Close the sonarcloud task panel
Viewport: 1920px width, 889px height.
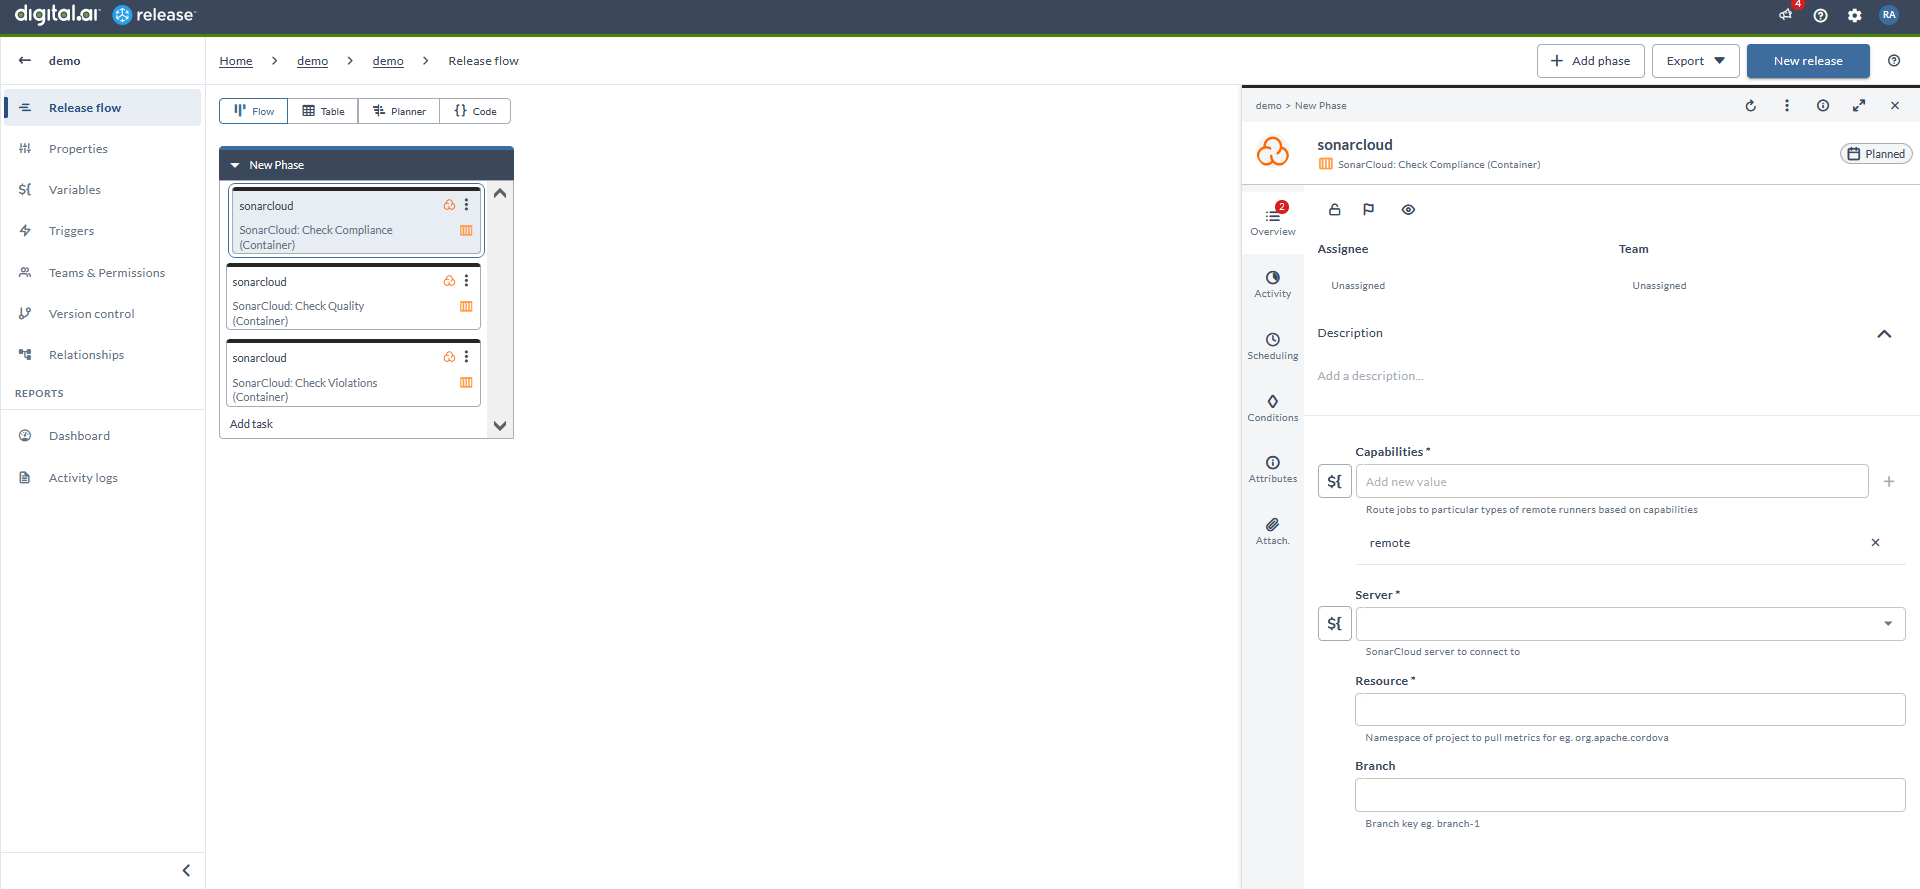pos(1895,105)
